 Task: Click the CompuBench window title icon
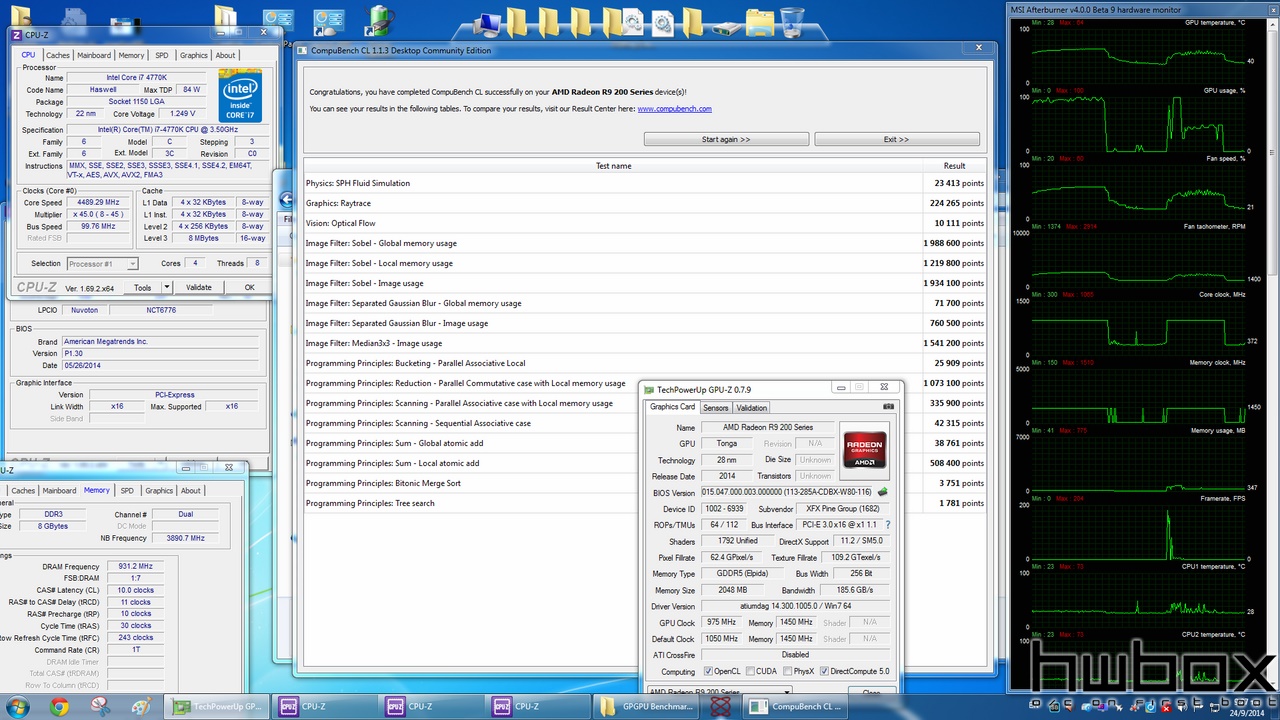coord(304,51)
